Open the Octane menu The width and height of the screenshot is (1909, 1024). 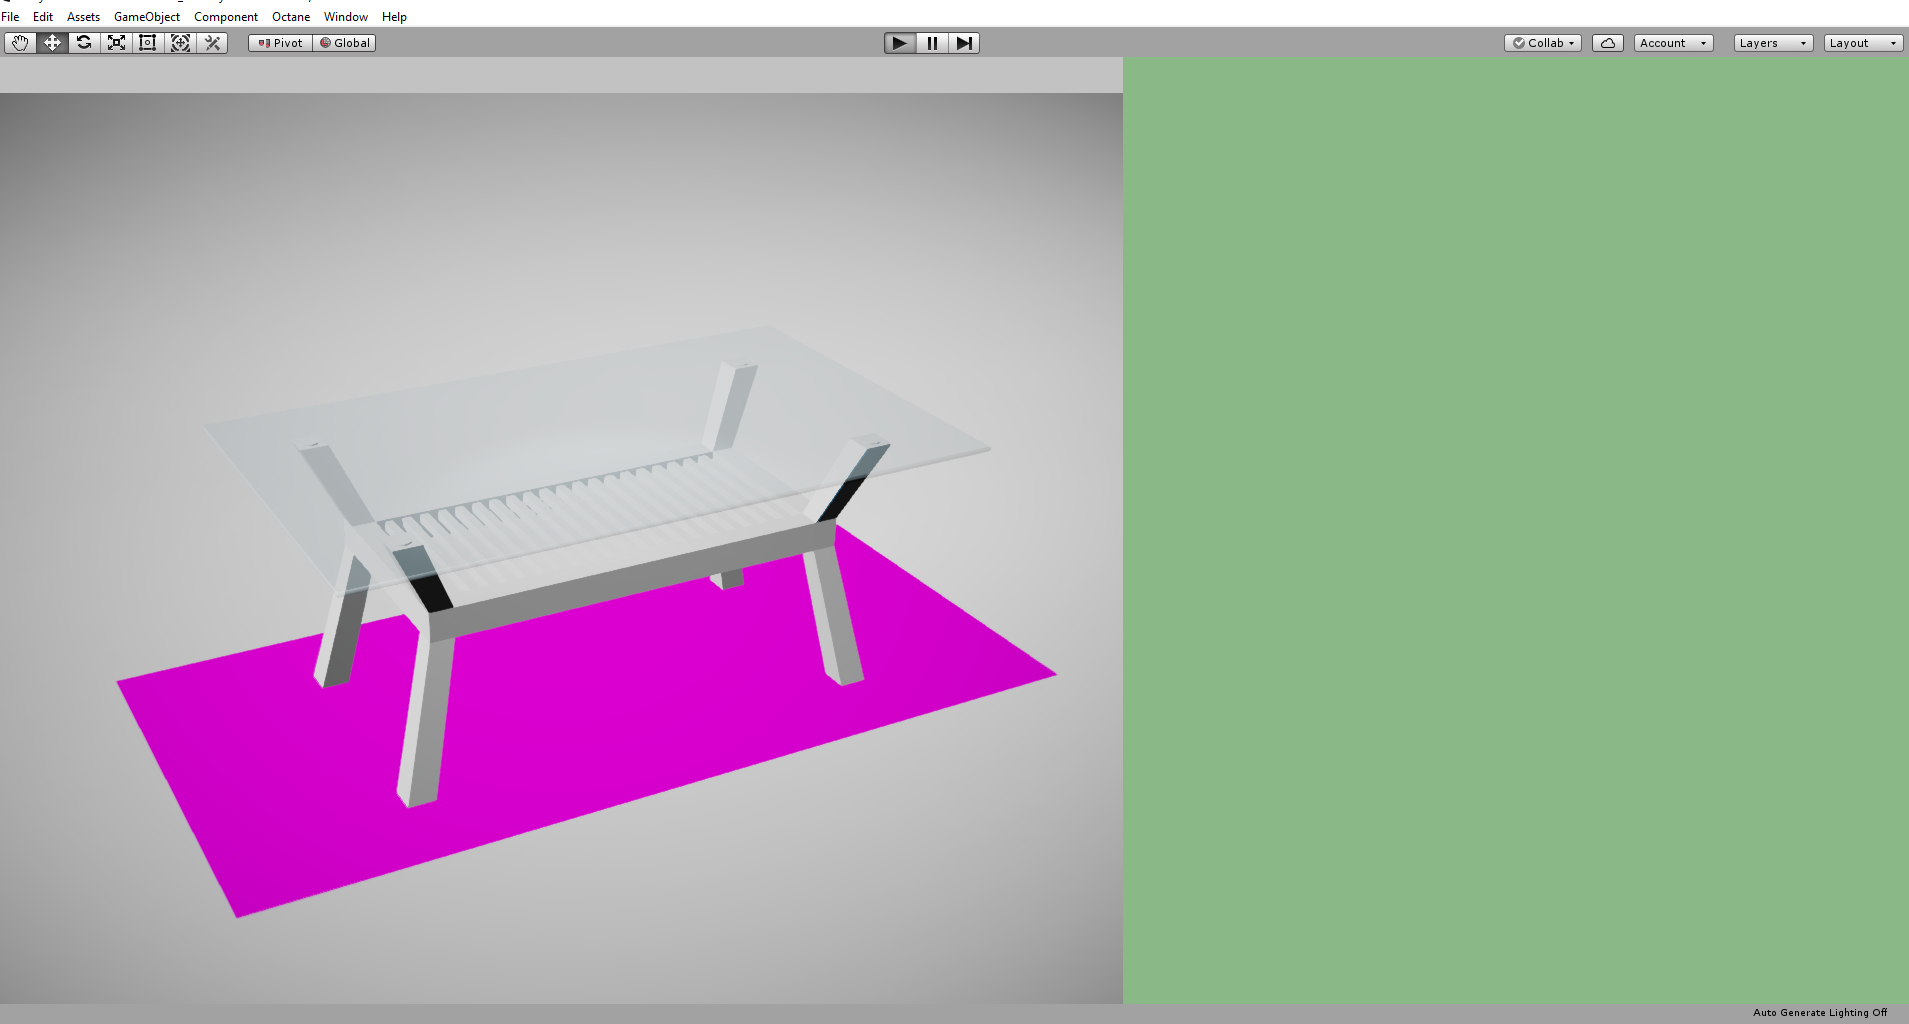291,17
